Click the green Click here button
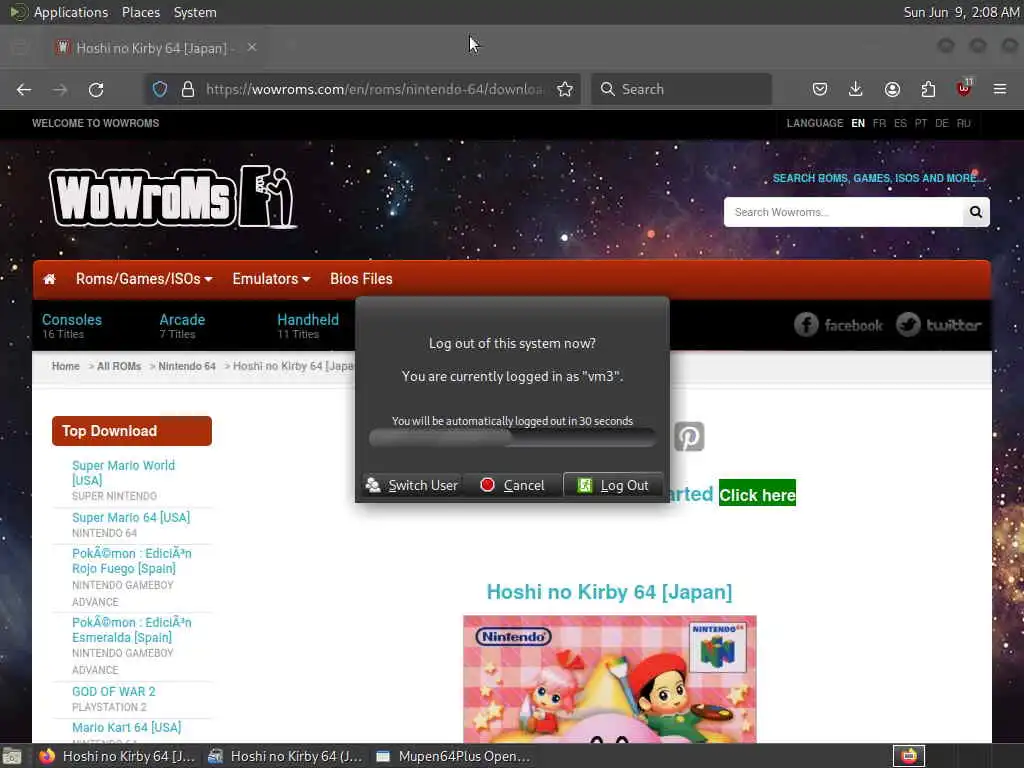Image resolution: width=1024 pixels, height=768 pixels. pos(757,495)
